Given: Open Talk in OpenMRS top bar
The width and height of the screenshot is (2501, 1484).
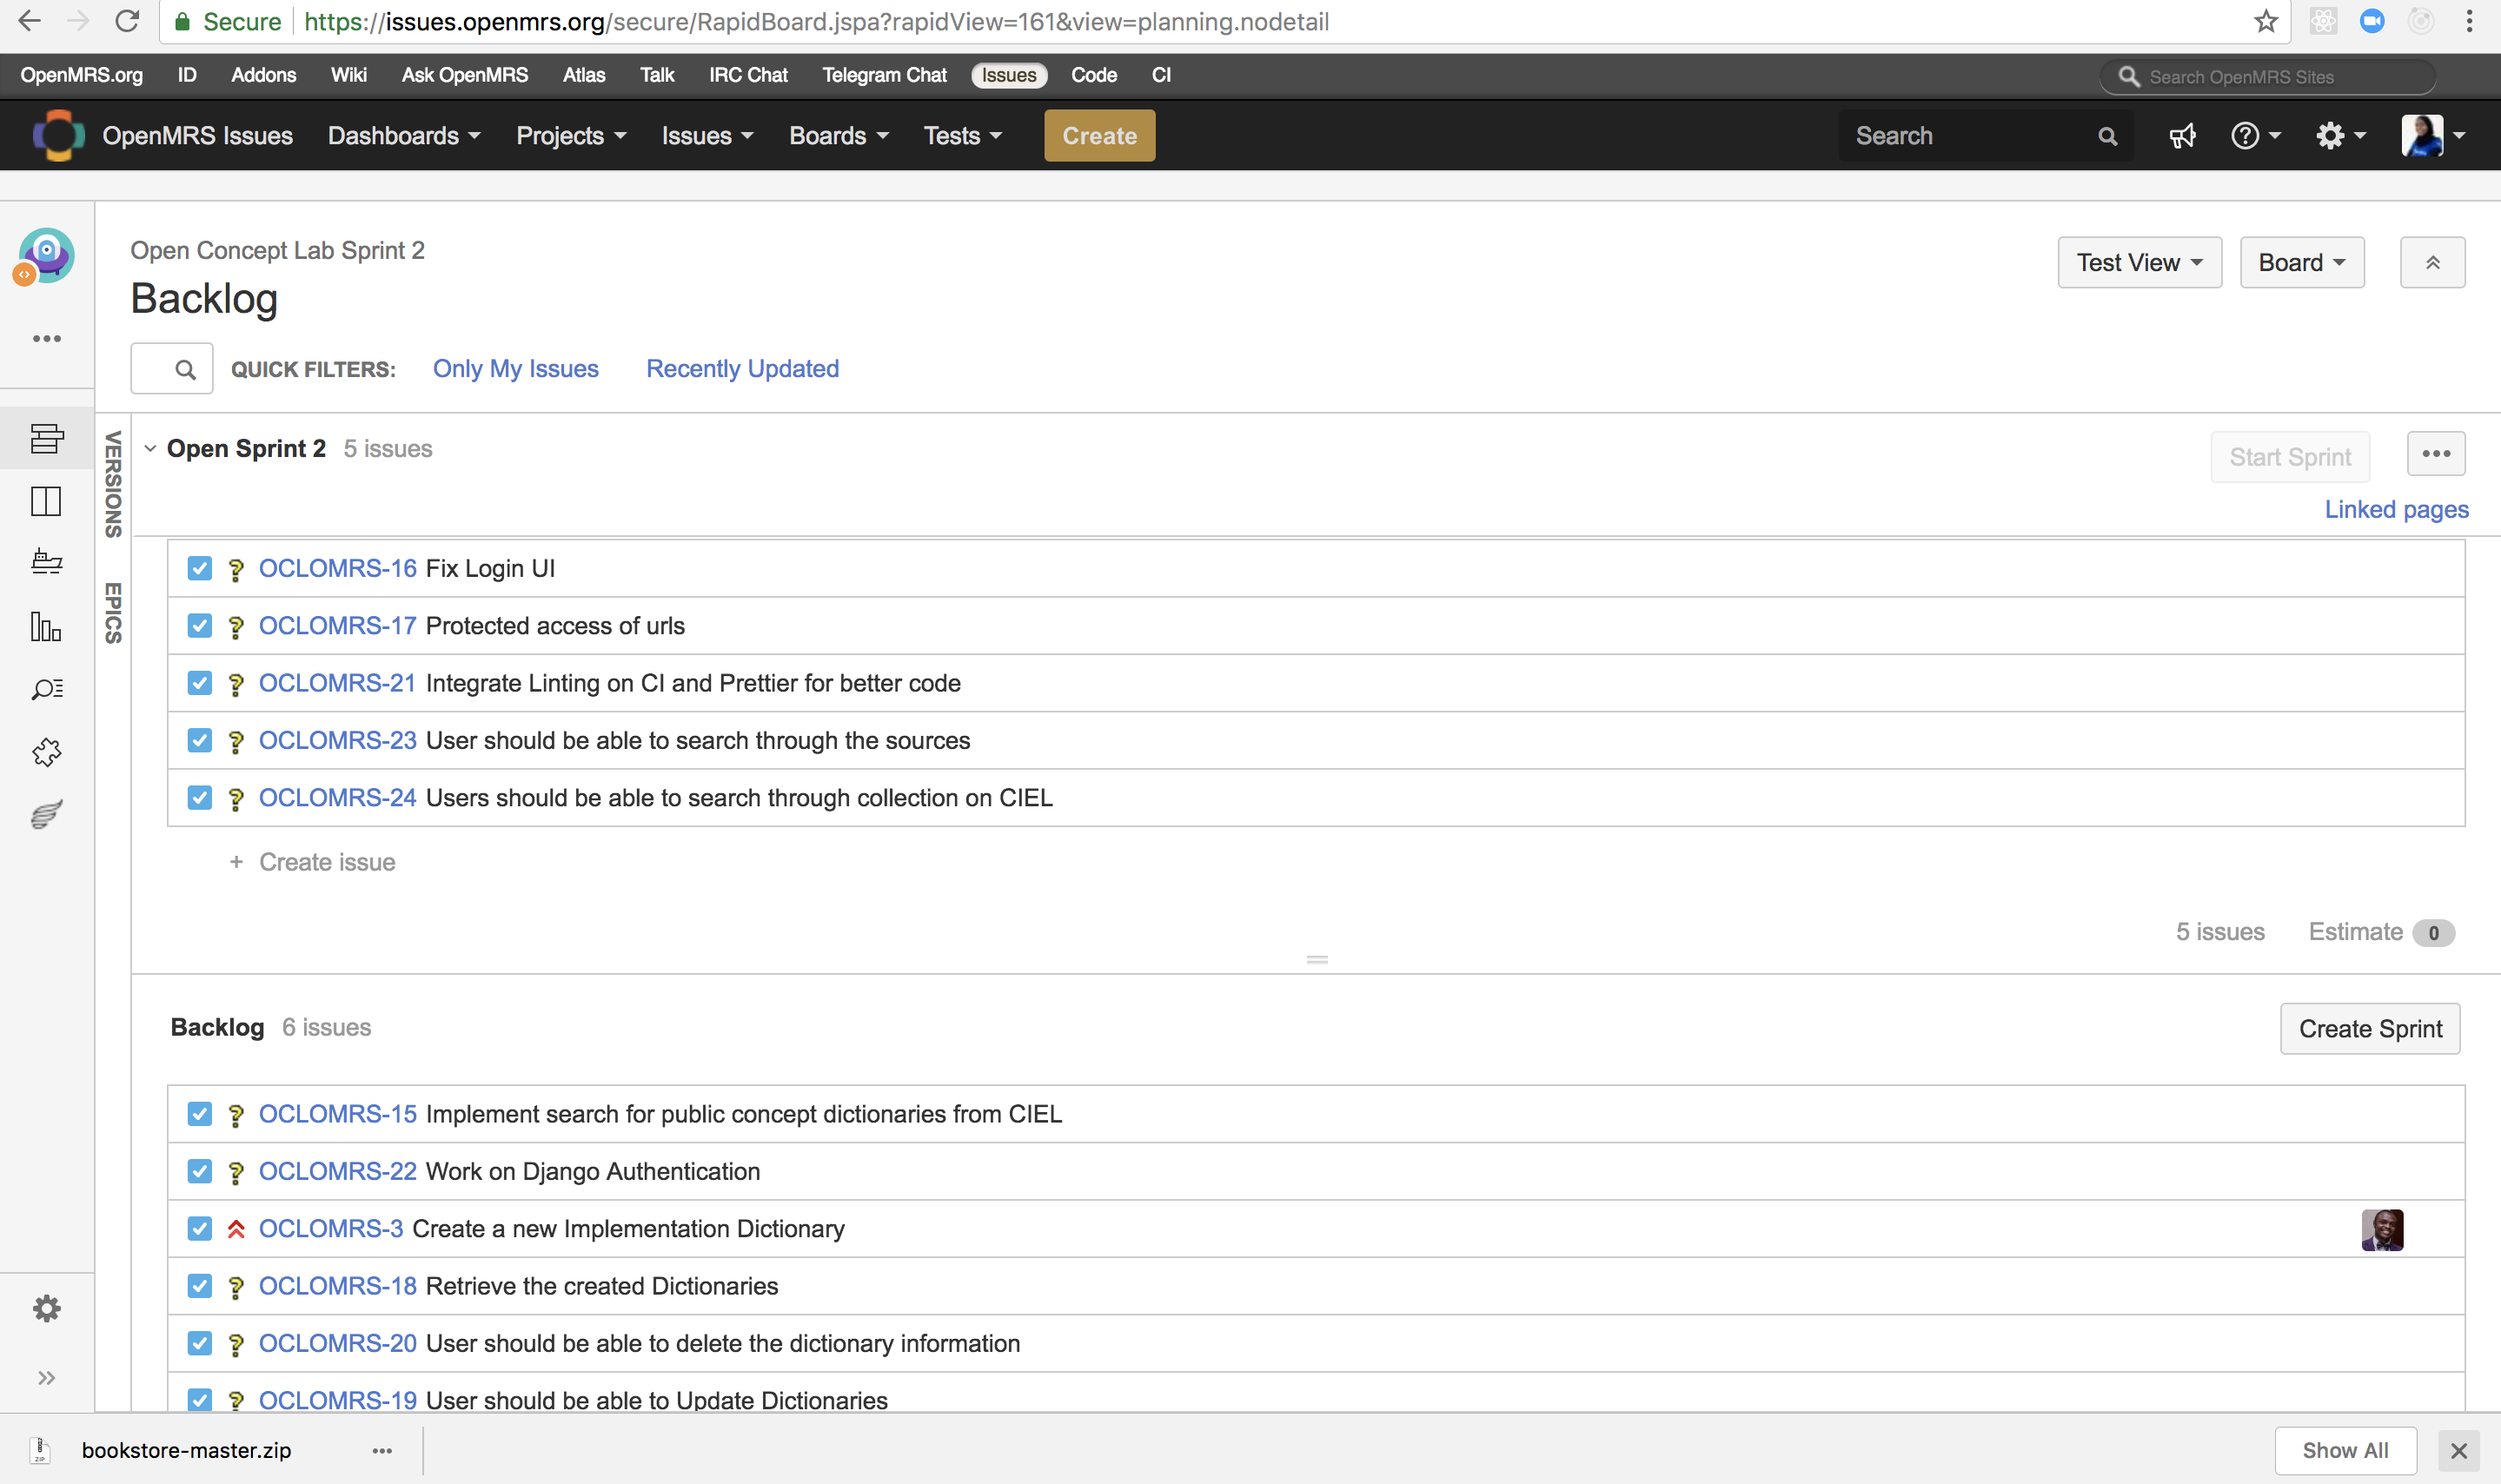Looking at the screenshot, I should 657,75.
